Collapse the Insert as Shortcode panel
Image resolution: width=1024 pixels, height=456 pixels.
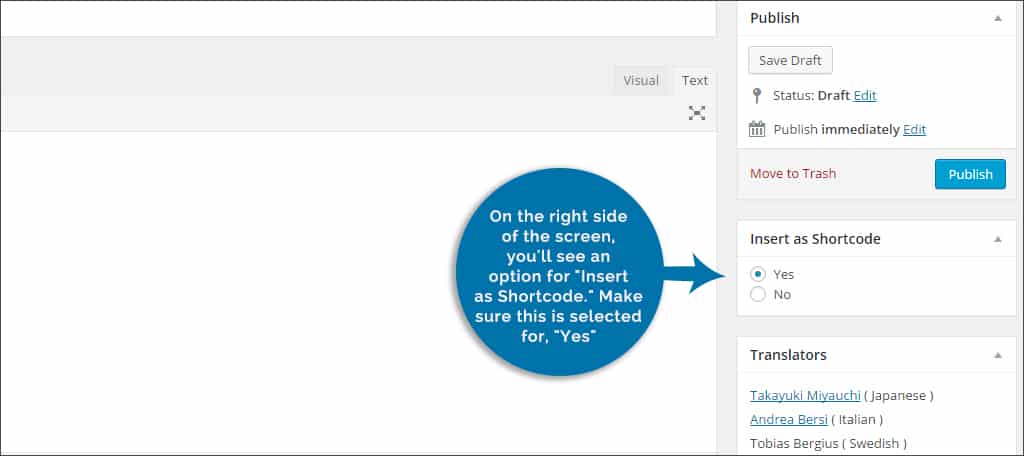tap(997, 239)
